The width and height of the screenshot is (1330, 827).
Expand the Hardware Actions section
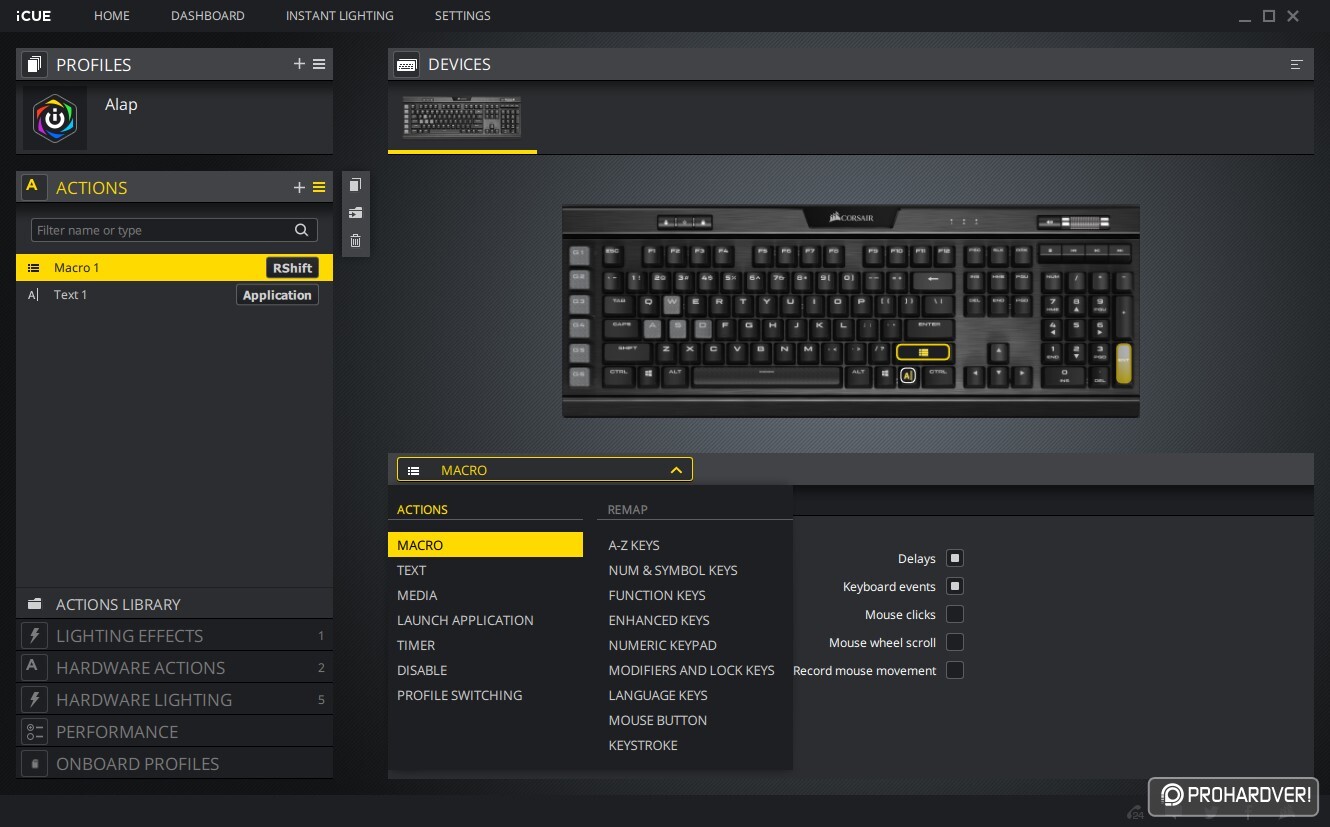(x=174, y=668)
